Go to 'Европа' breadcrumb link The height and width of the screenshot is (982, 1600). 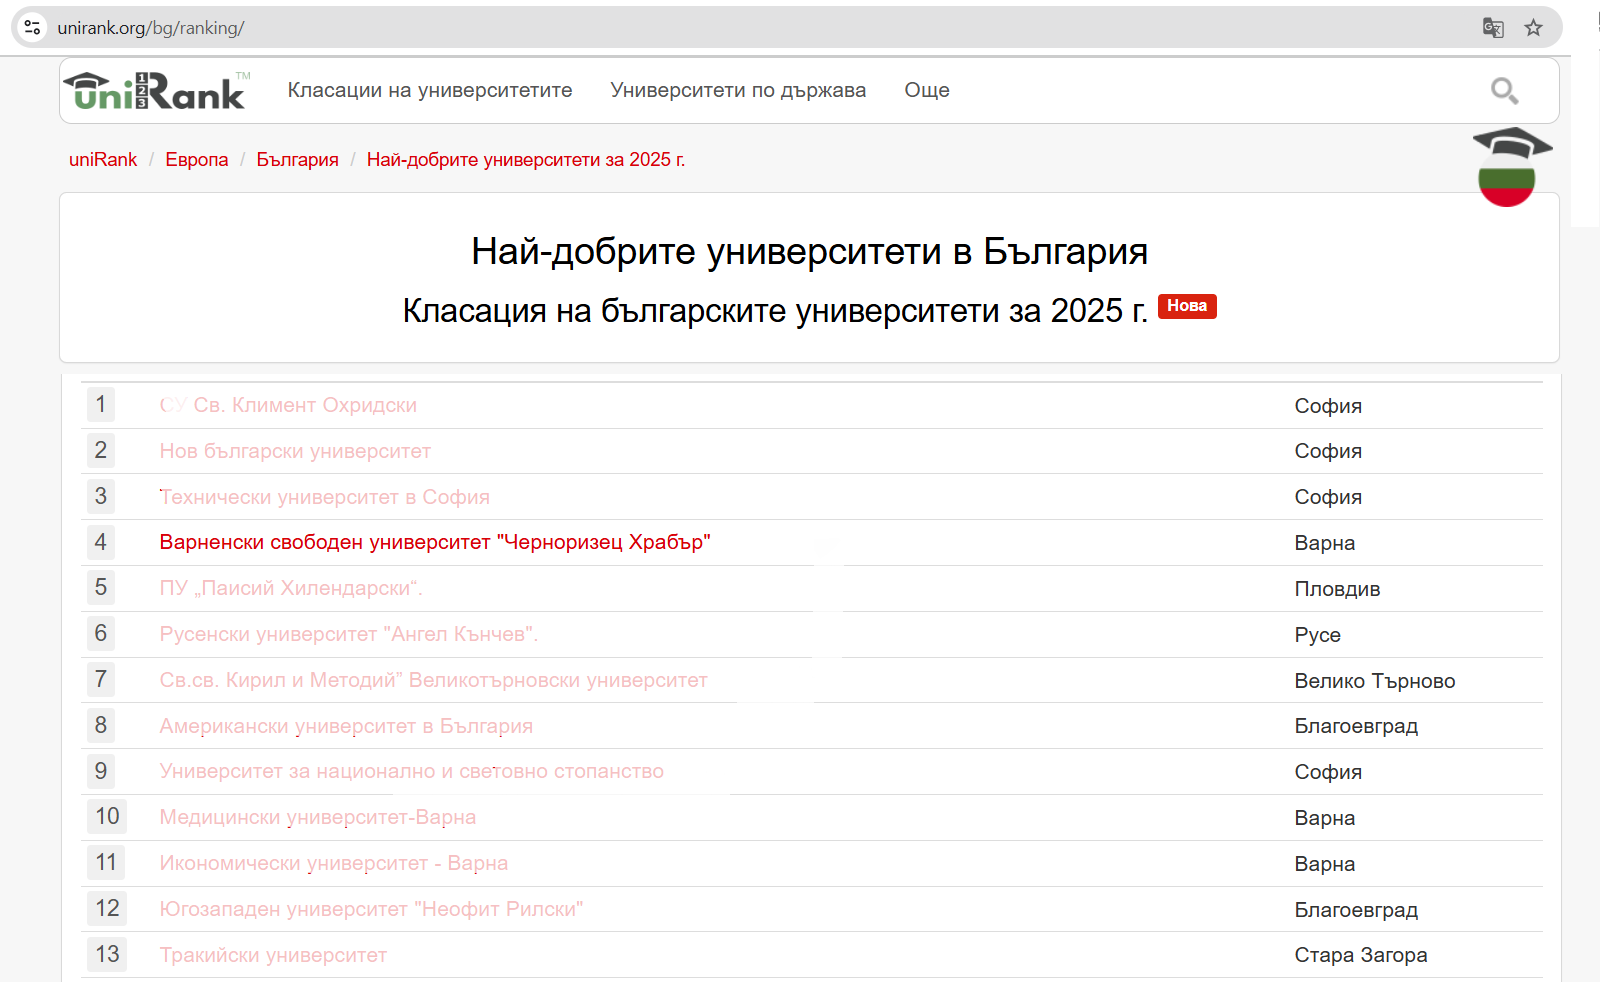197,160
